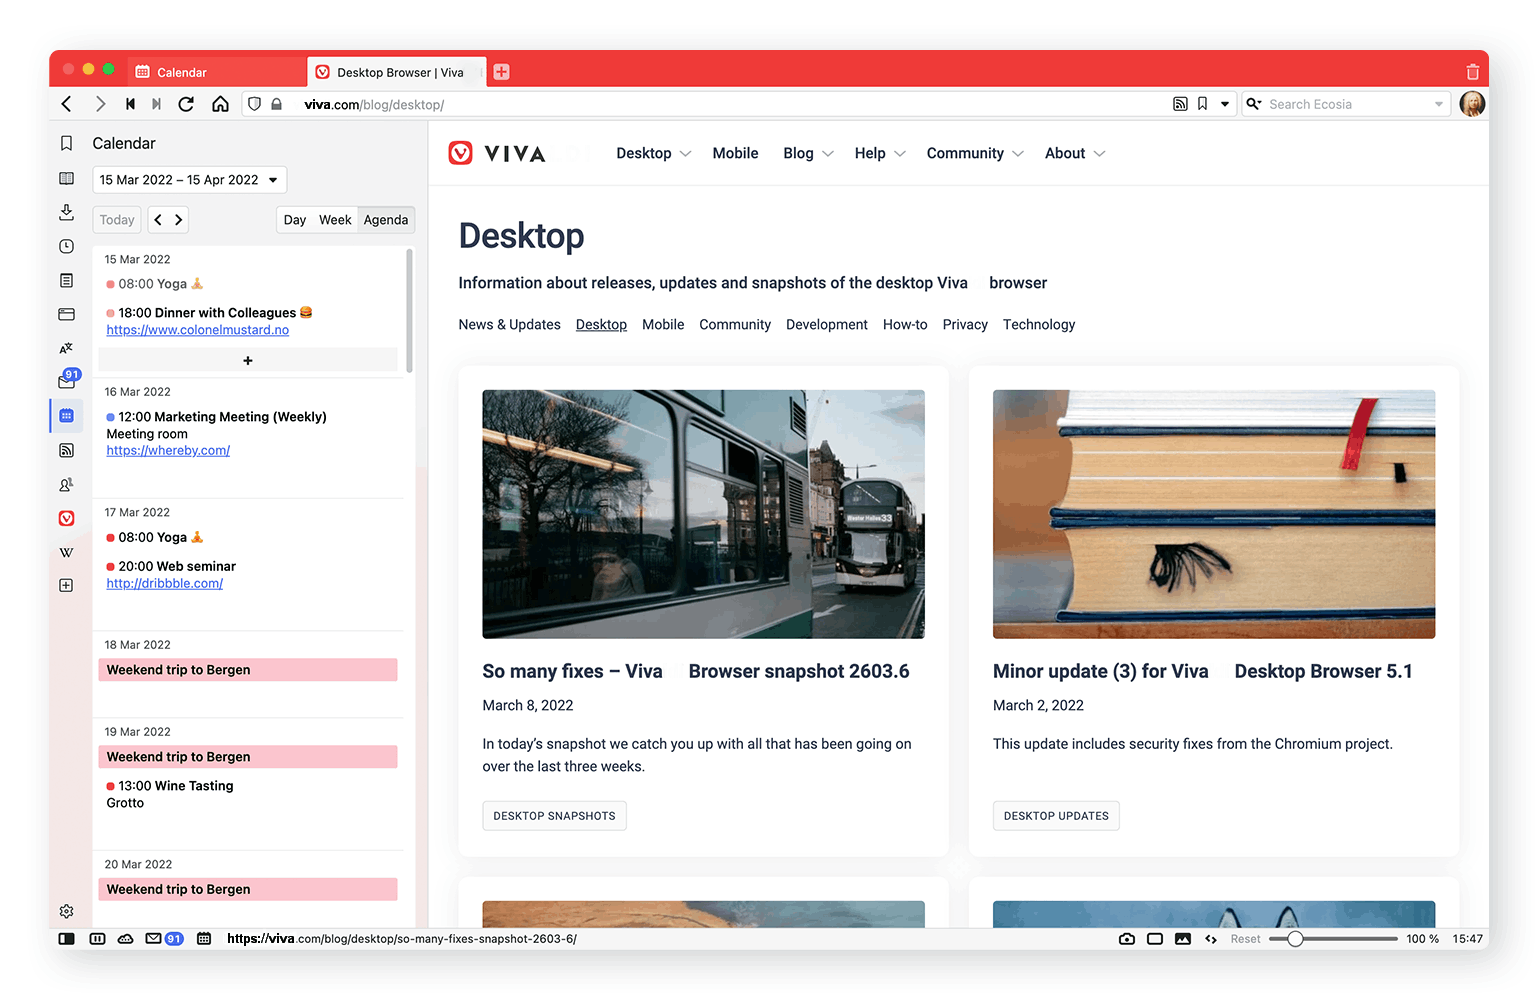
Task: Click the closed tabs trash icon
Action: [1472, 72]
